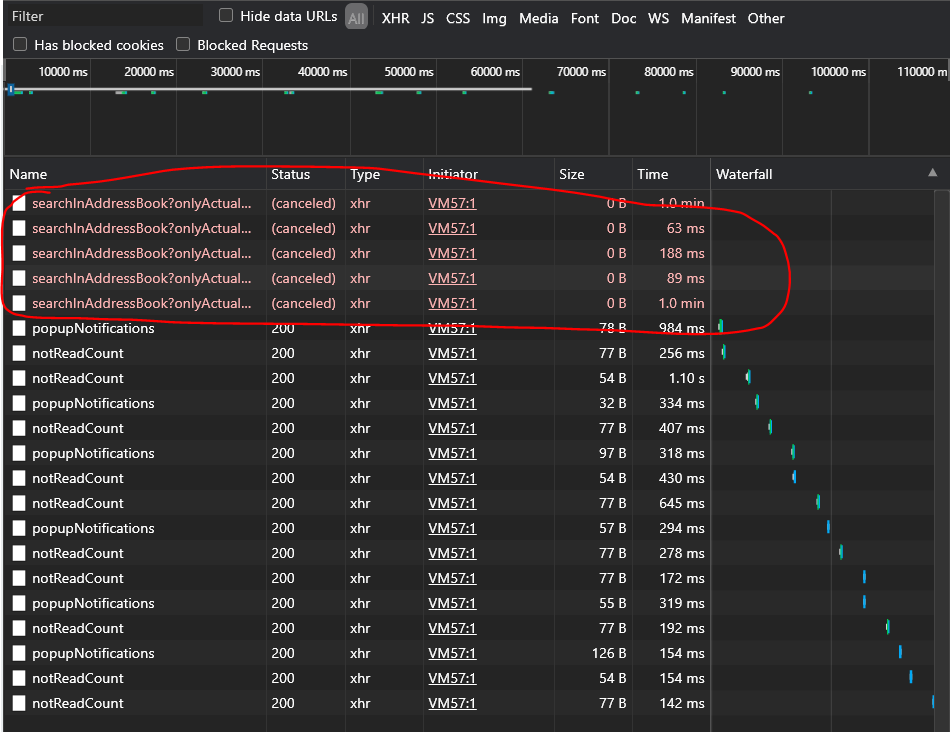Select the notReadCount request taking 256 ms

click(78, 353)
